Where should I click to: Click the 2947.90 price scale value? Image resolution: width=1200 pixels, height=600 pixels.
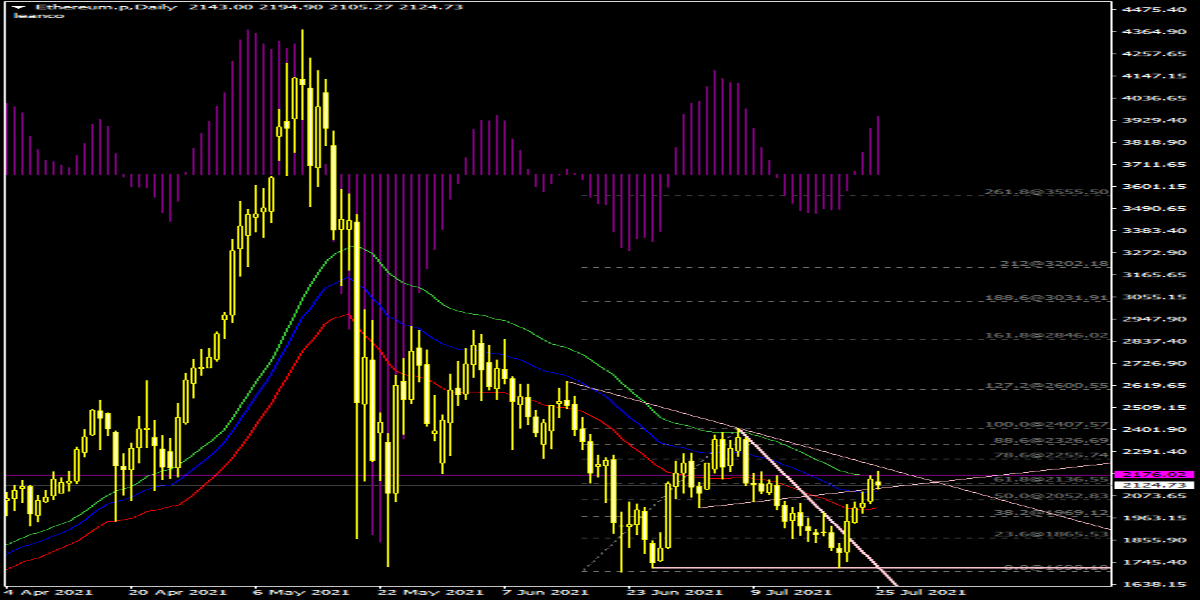tap(1154, 320)
